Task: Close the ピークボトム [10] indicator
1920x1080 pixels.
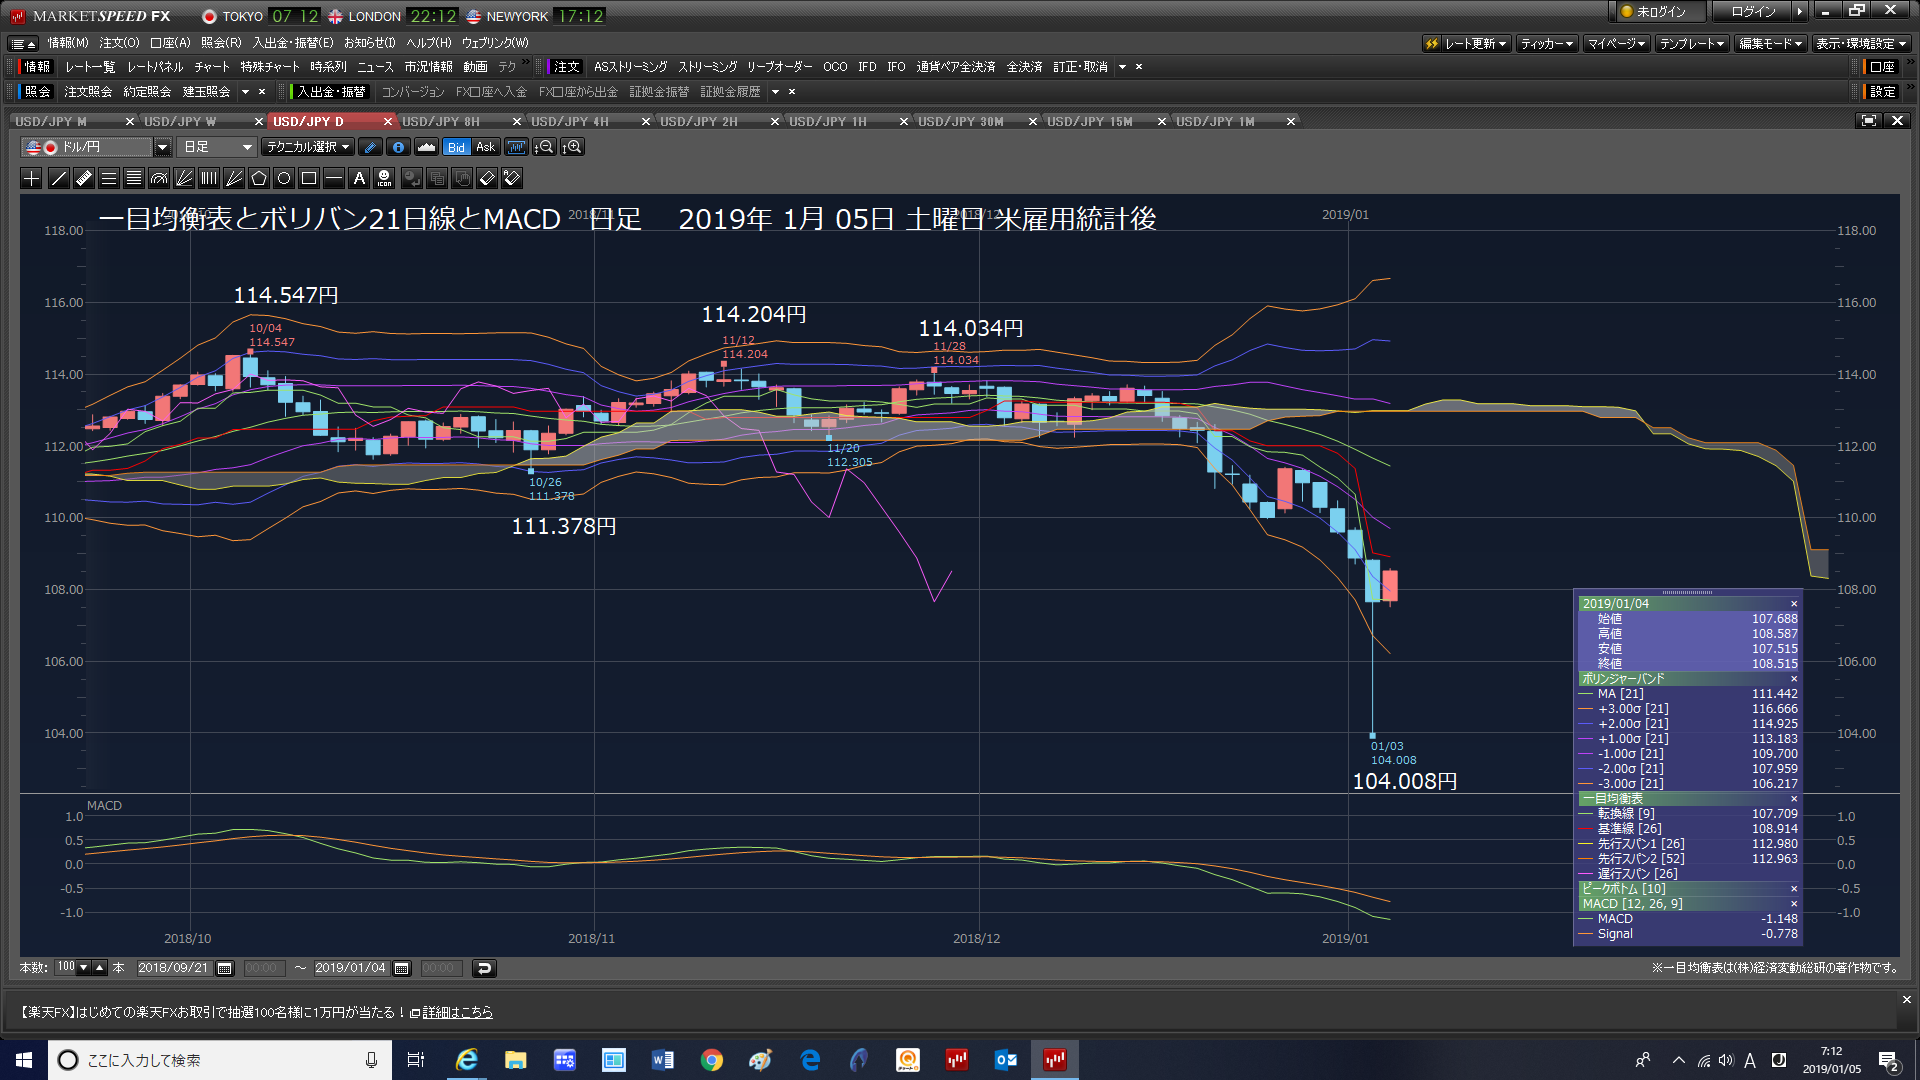Action: click(1794, 889)
